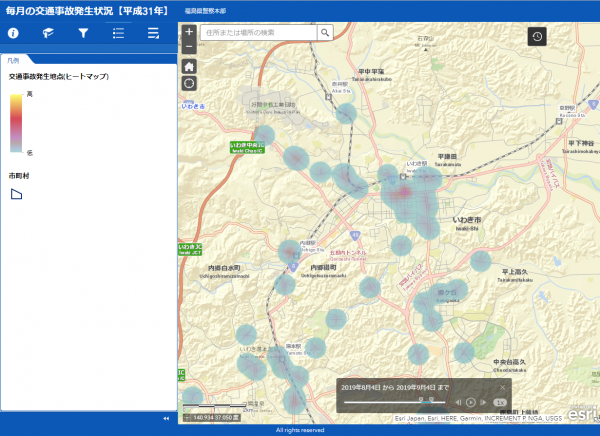600x436 pixels.
Task: Open the 1x playback speed selector
Action: (x=500, y=402)
